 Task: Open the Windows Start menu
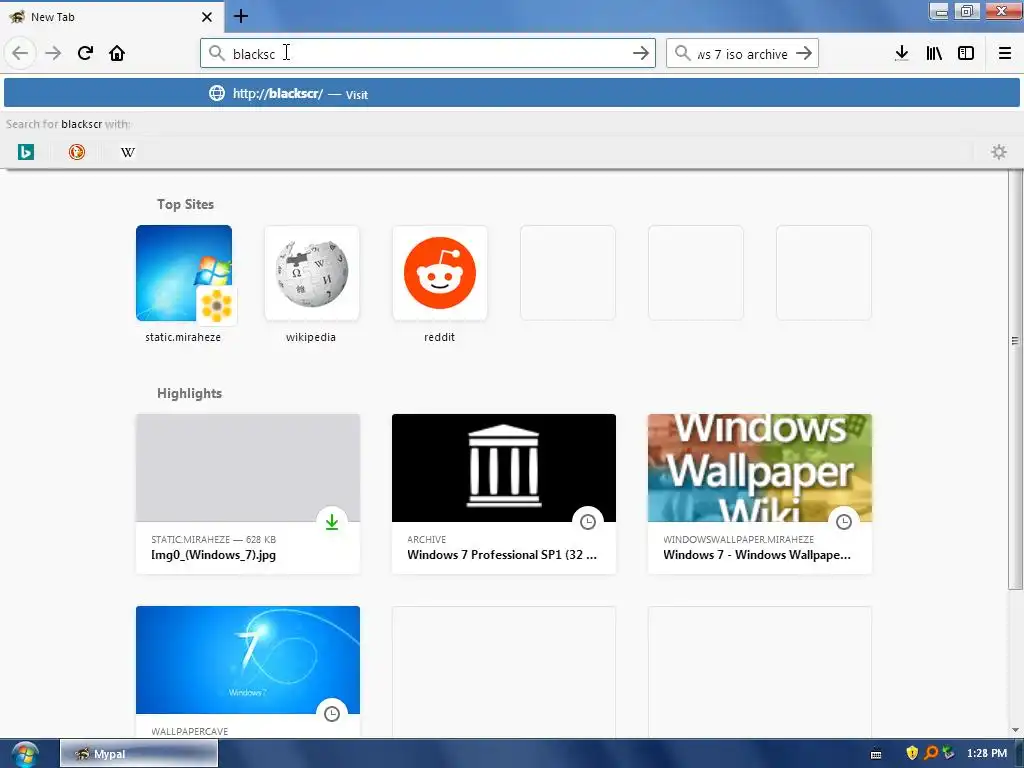pyautogui.click(x=24, y=754)
